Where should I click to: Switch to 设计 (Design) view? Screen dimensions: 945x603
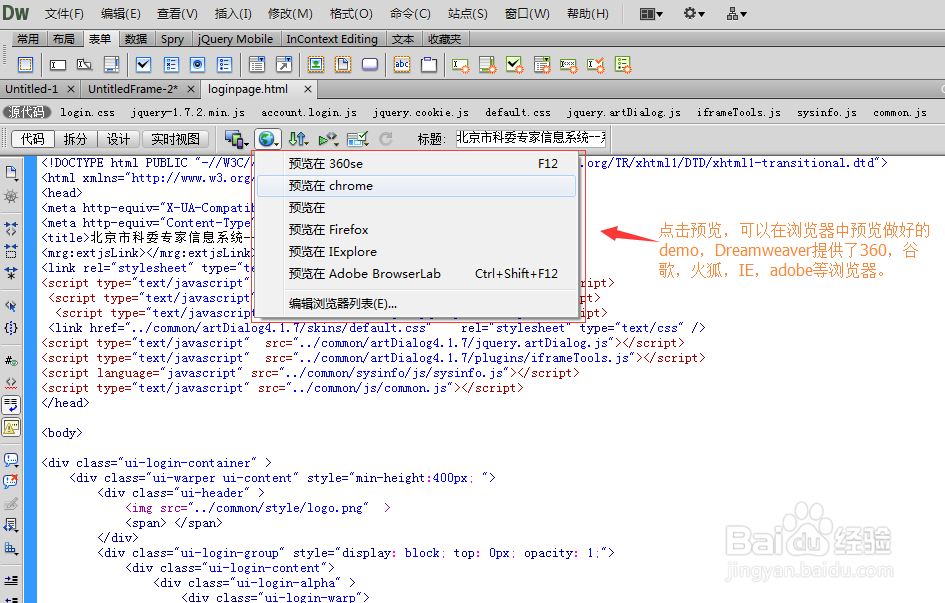click(x=118, y=139)
